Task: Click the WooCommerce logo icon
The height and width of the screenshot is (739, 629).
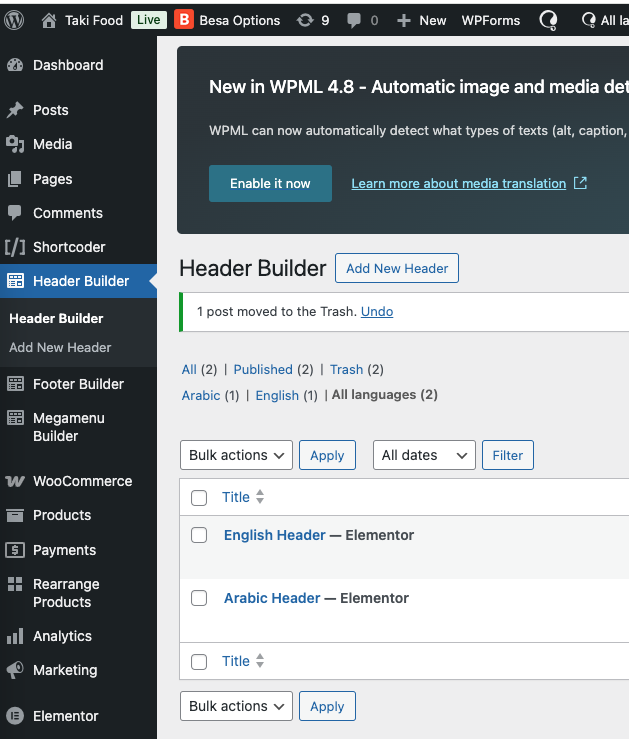Action: pos(15,481)
